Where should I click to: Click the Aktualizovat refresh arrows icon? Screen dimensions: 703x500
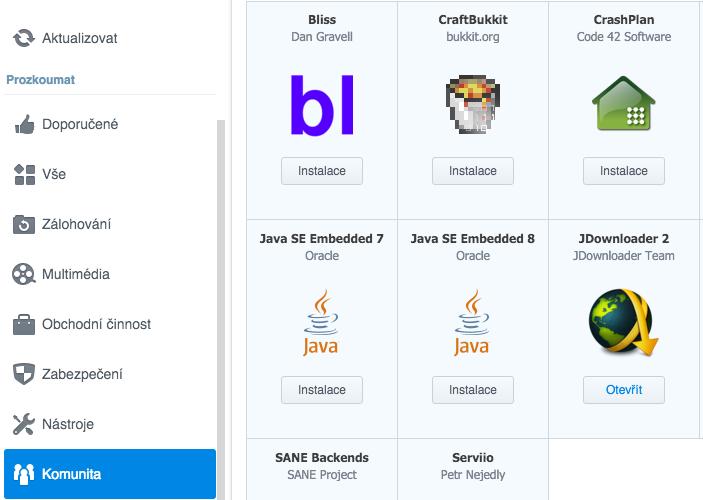pos(23,38)
